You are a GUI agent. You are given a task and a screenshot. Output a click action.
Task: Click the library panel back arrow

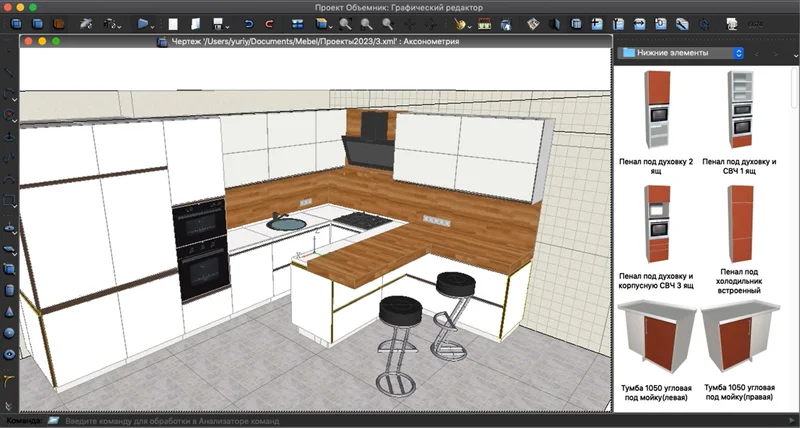[757, 52]
